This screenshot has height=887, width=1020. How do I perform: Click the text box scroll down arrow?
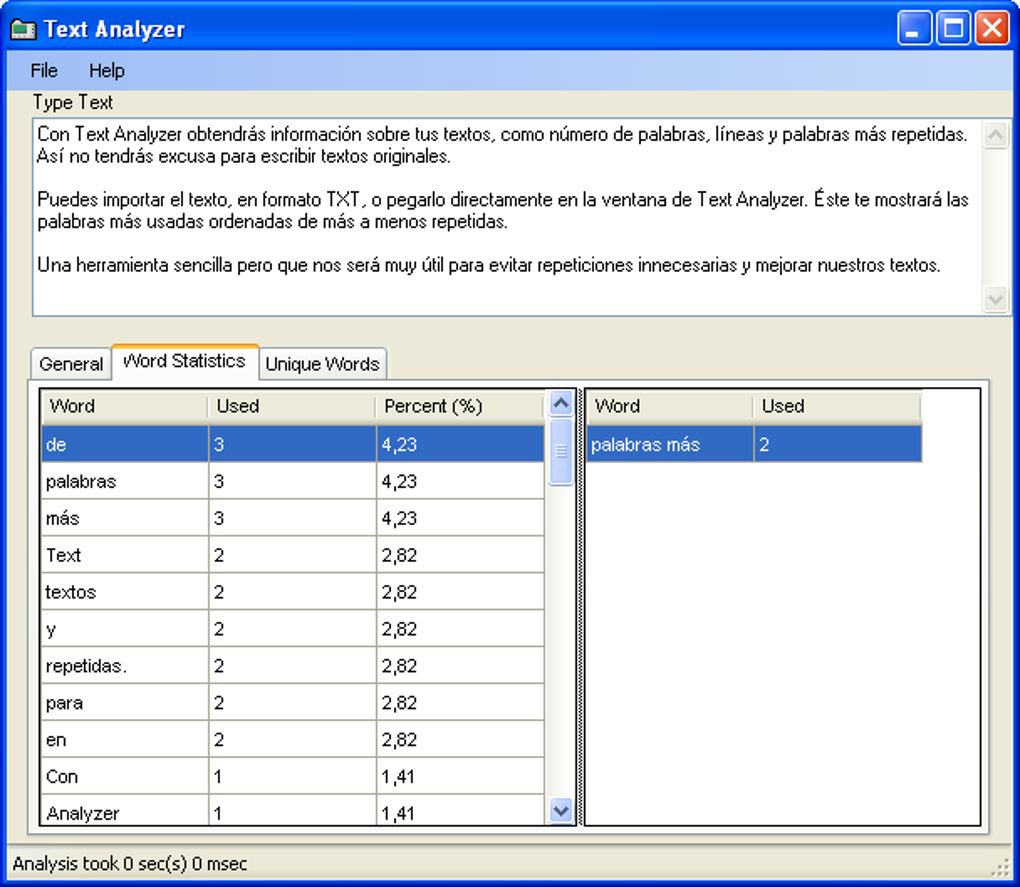tap(995, 299)
